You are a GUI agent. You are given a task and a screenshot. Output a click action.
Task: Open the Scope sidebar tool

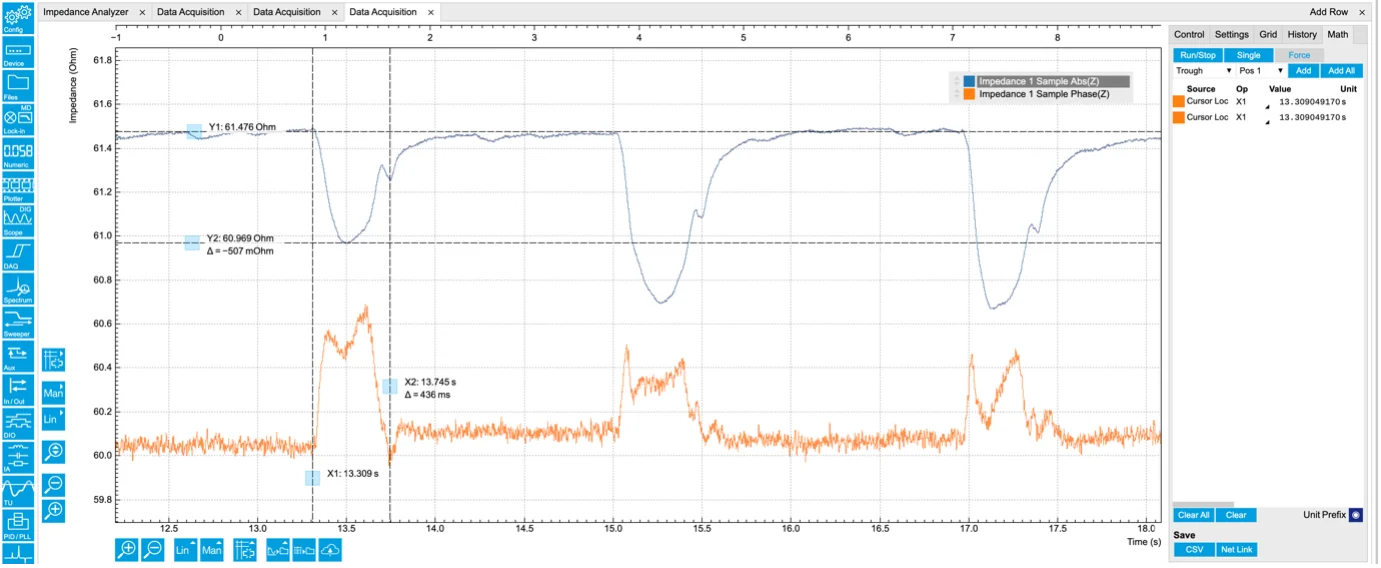pyautogui.click(x=18, y=221)
